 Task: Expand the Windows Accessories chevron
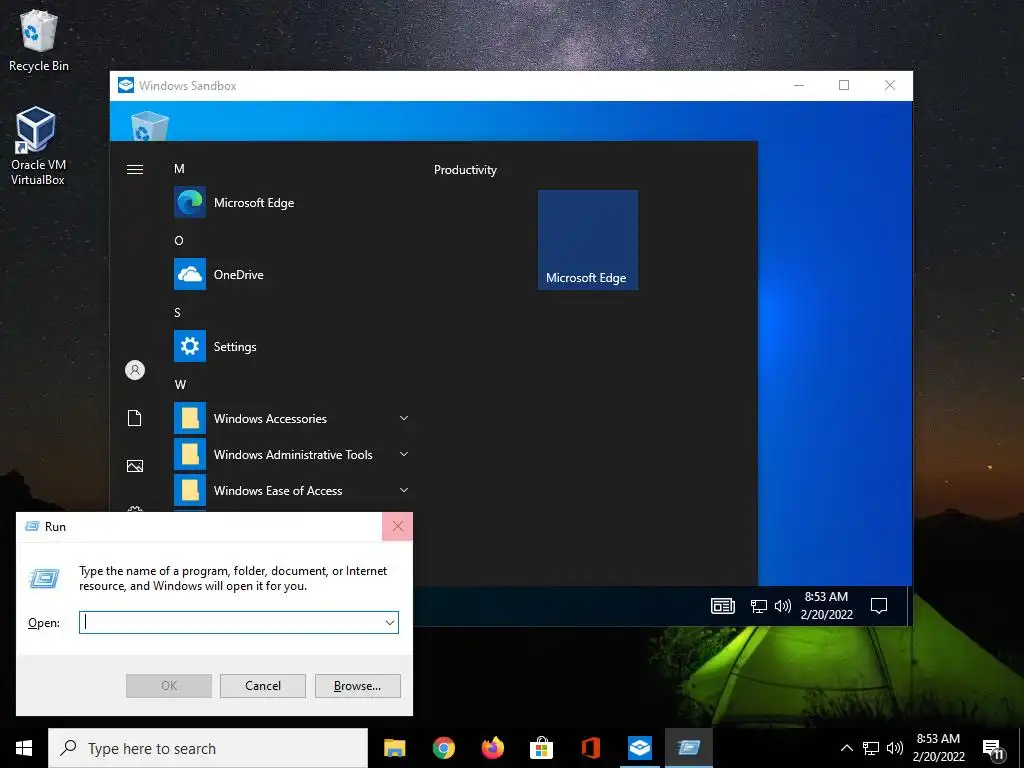click(x=404, y=418)
